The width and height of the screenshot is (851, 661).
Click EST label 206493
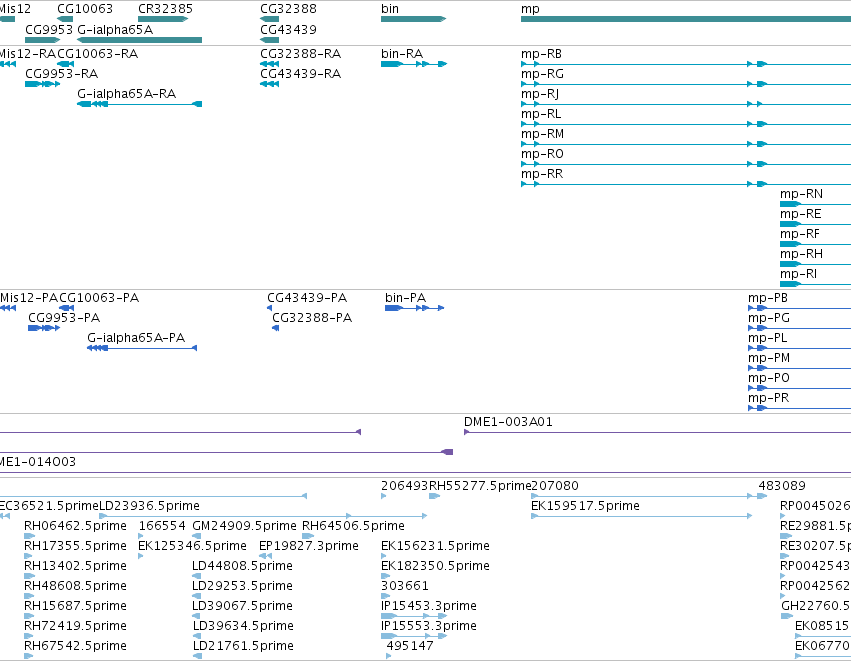coord(405,486)
